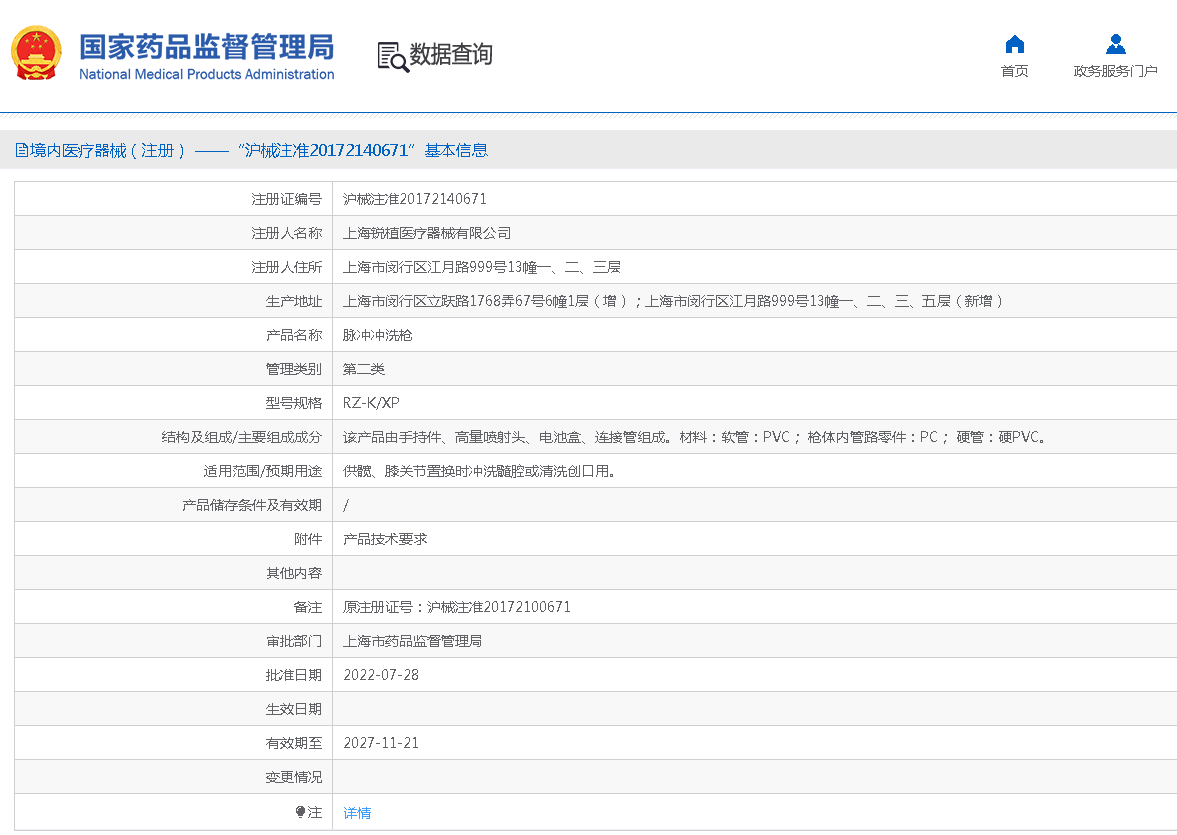This screenshot has width=1177, height=835.
Task: Click the 注册证编号 value 沪械注准20172140671
Action: (x=413, y=198)
